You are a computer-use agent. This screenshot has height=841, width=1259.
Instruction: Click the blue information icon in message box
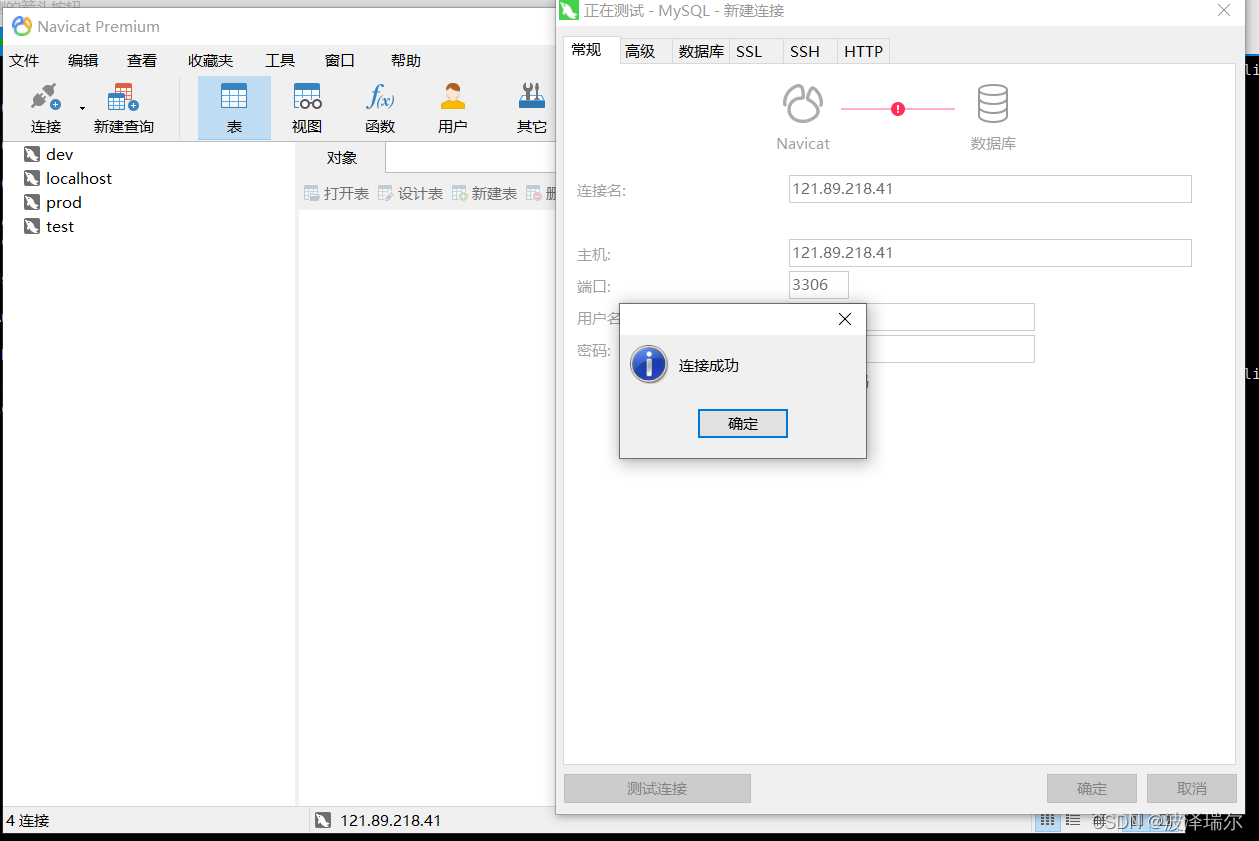[x=649, y=365]
